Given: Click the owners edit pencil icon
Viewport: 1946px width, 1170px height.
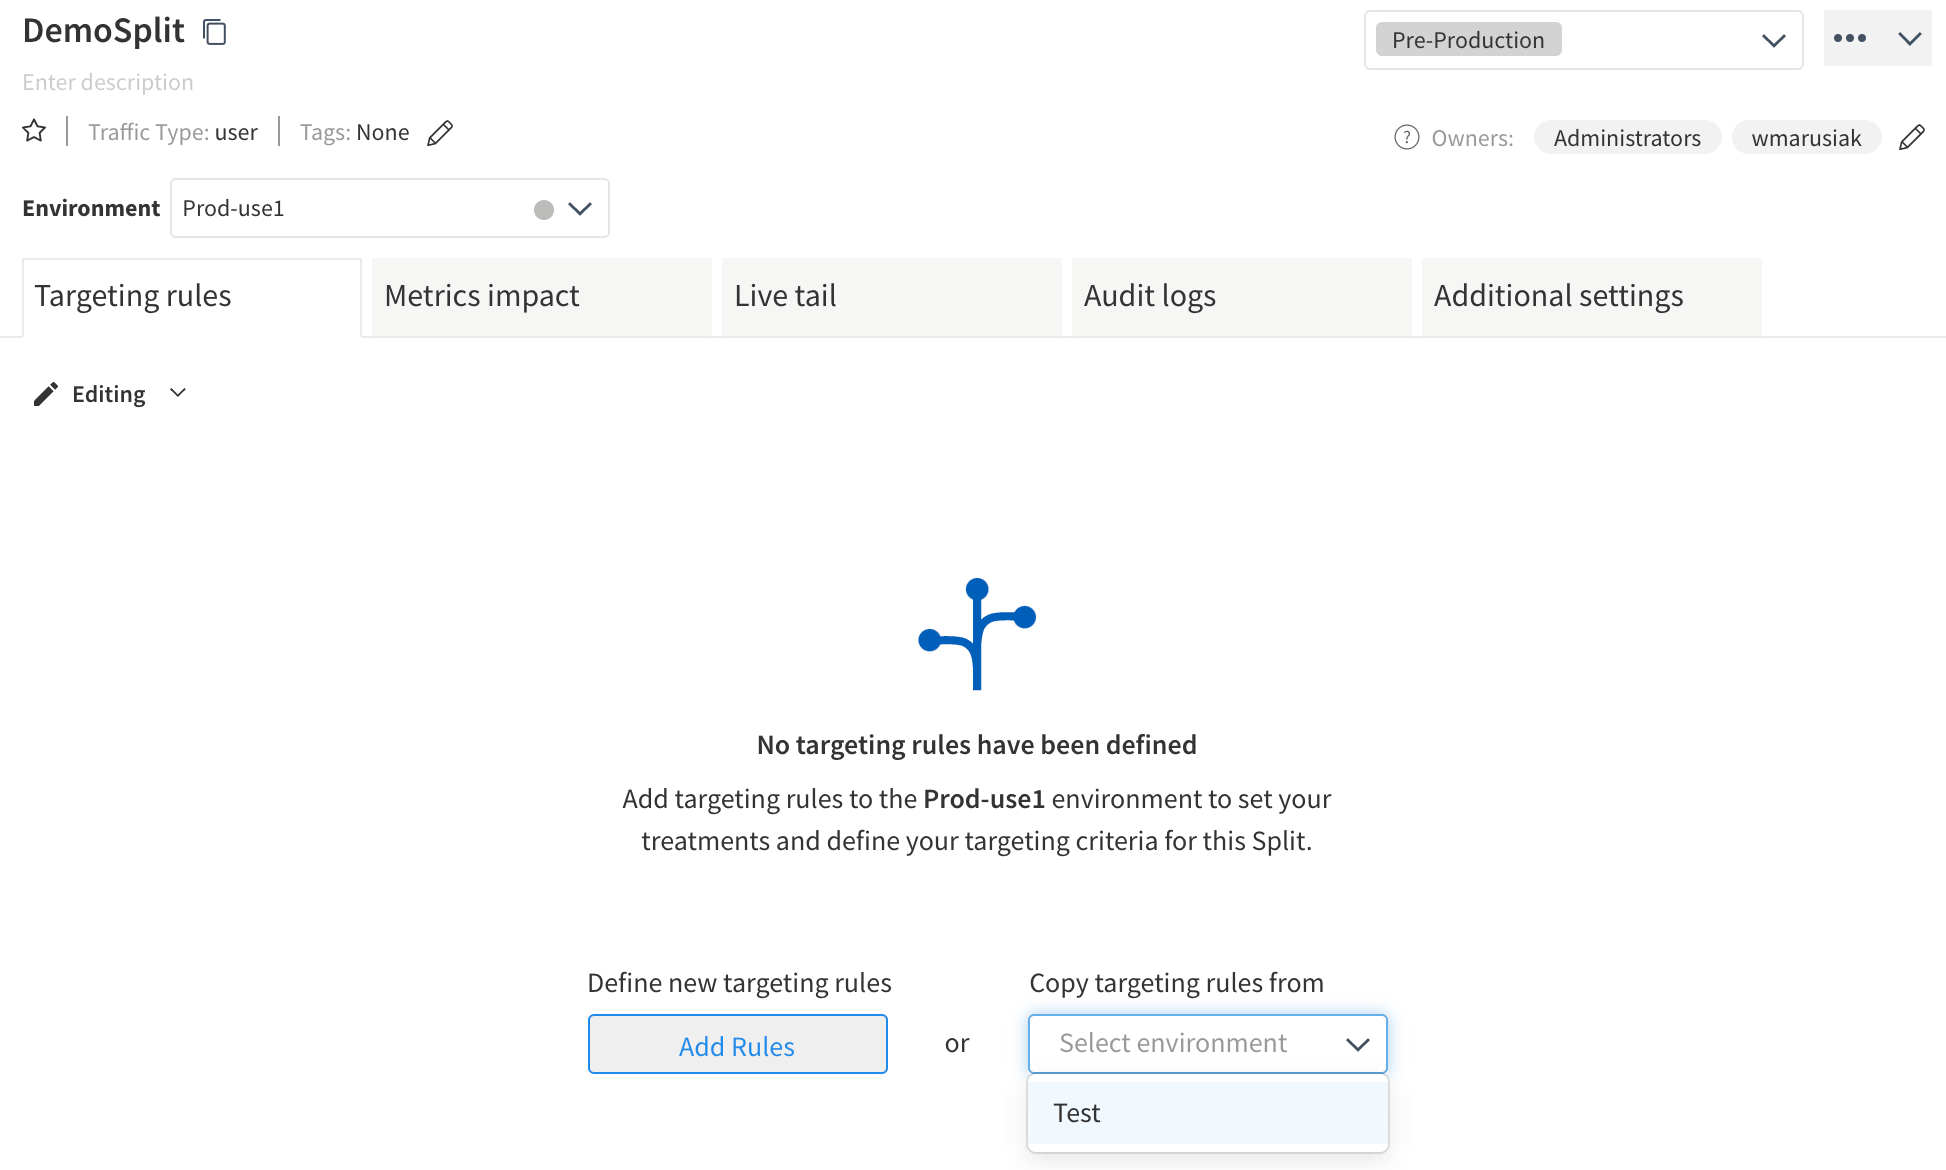Looking at the screenshot, I should point(1915,136).
